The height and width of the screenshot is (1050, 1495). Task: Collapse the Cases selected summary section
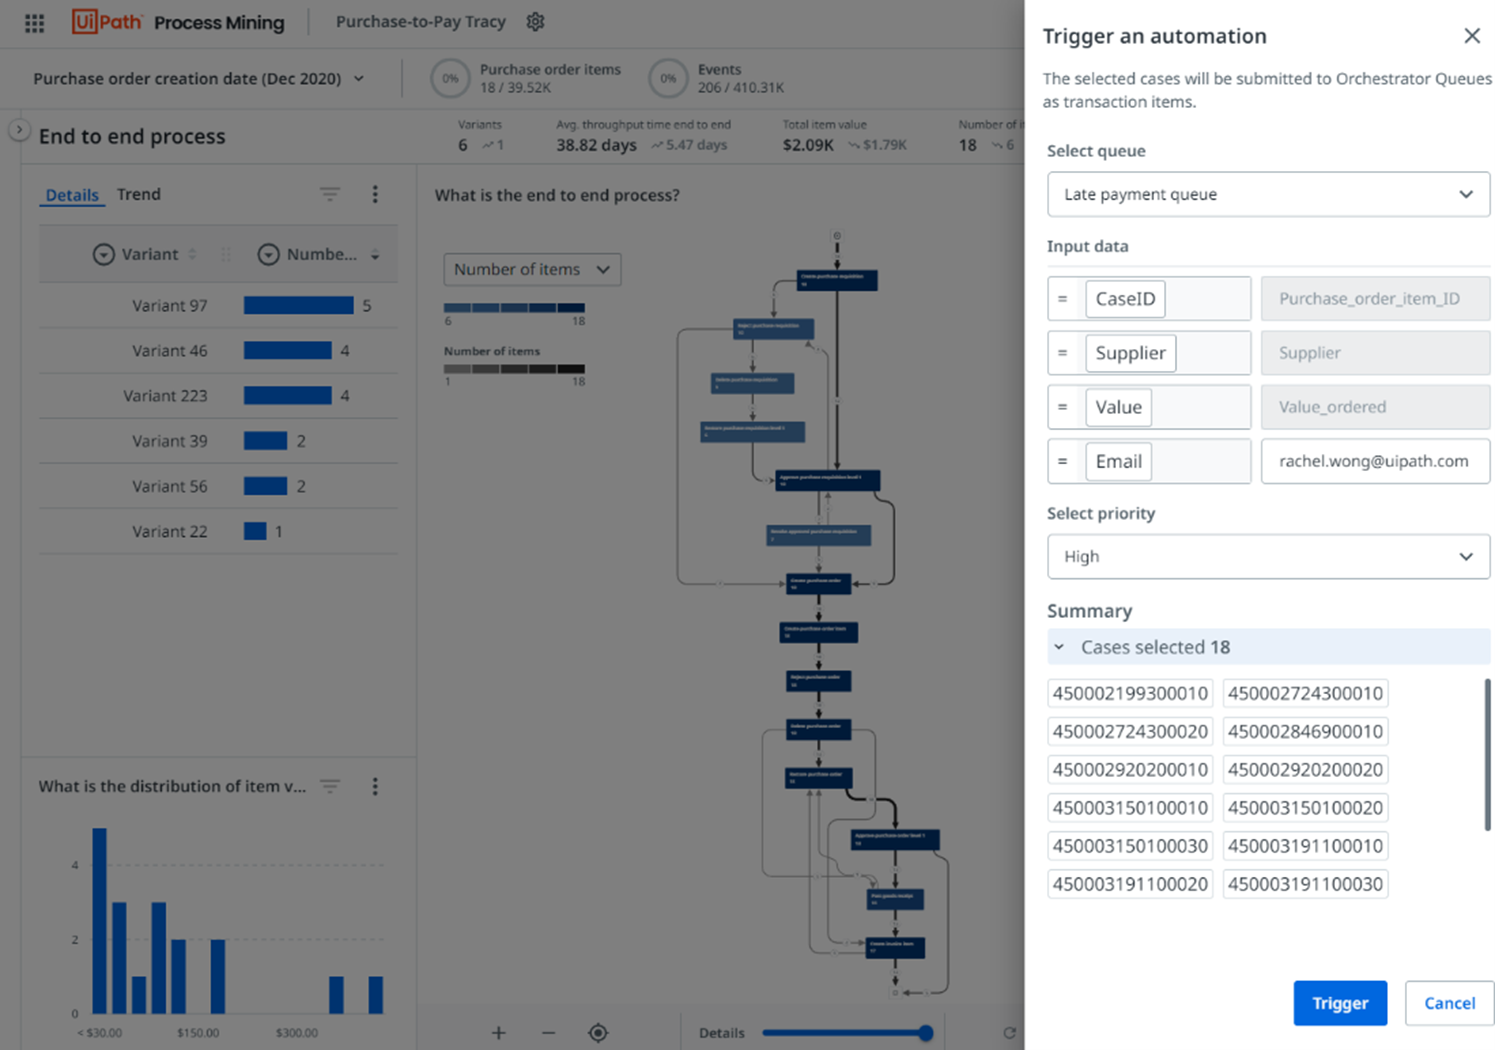coord(1059,647)
